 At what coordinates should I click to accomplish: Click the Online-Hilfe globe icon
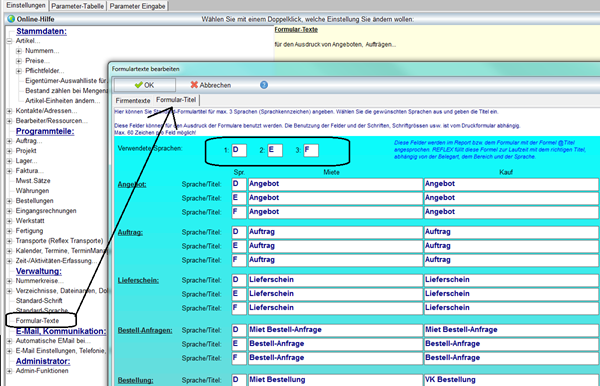[x=11, y=19]
